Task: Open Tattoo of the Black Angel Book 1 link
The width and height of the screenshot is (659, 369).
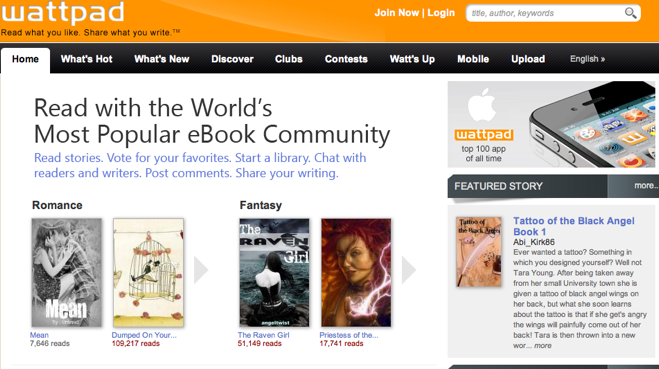Action: [x=574, y=226]
